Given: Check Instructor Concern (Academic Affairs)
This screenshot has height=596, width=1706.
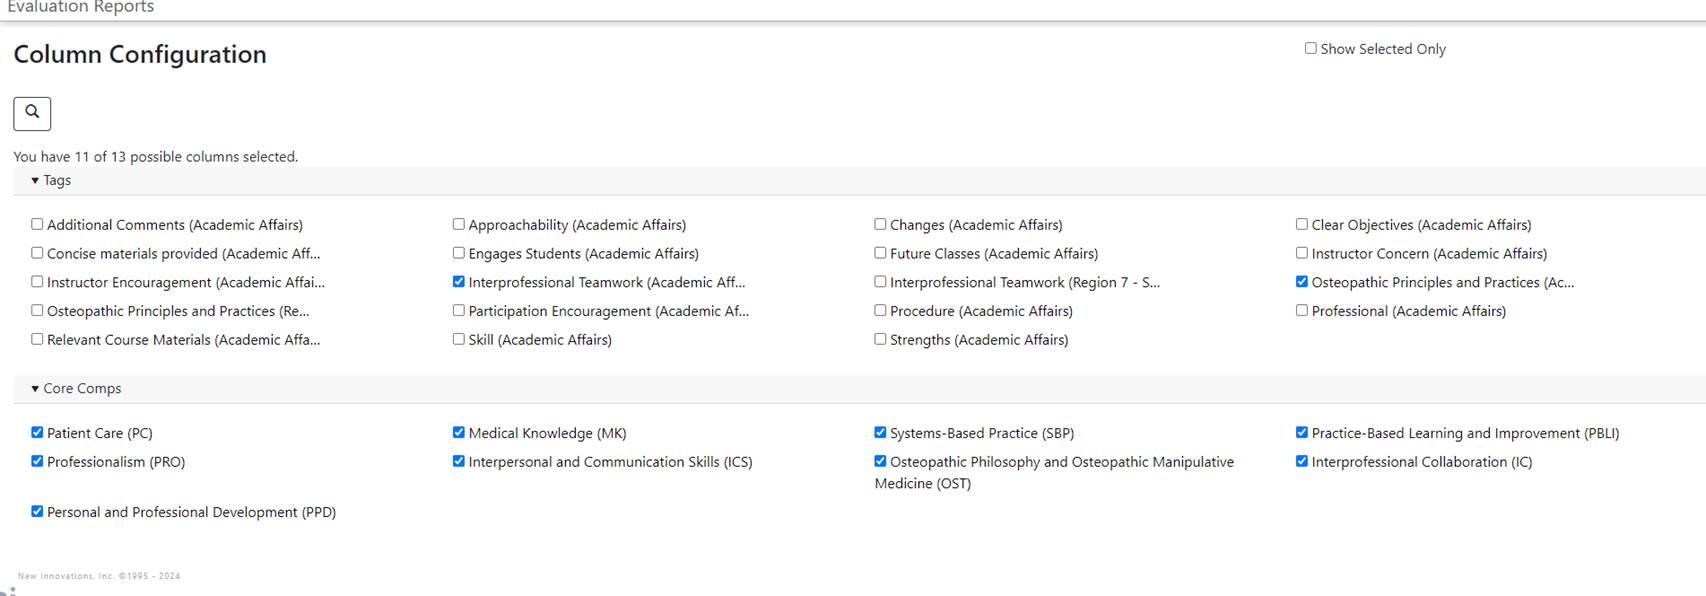Looking at the screenshot, I should pos(1302,254).
